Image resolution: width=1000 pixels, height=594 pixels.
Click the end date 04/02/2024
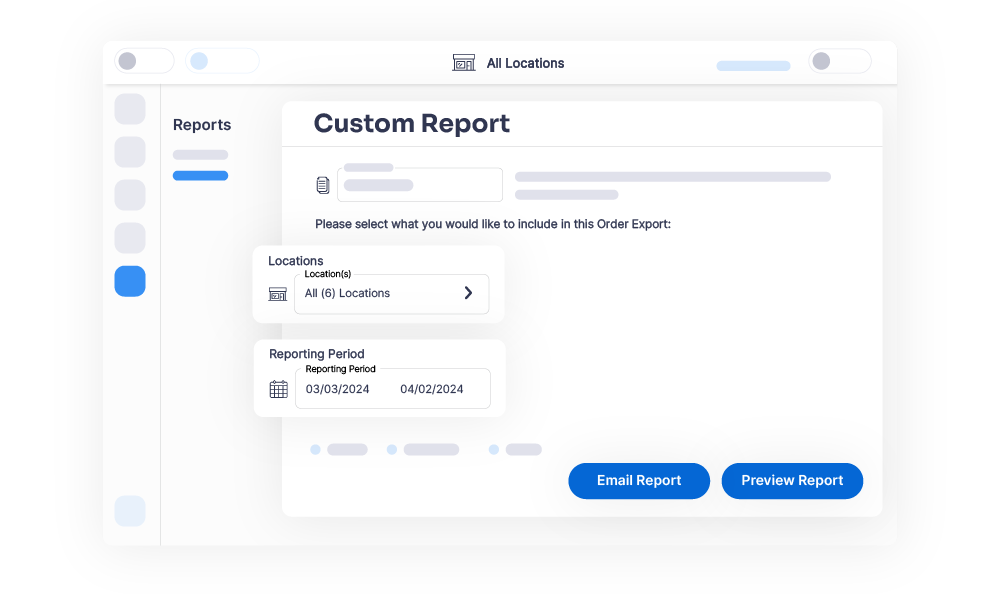tap(432, 389)
